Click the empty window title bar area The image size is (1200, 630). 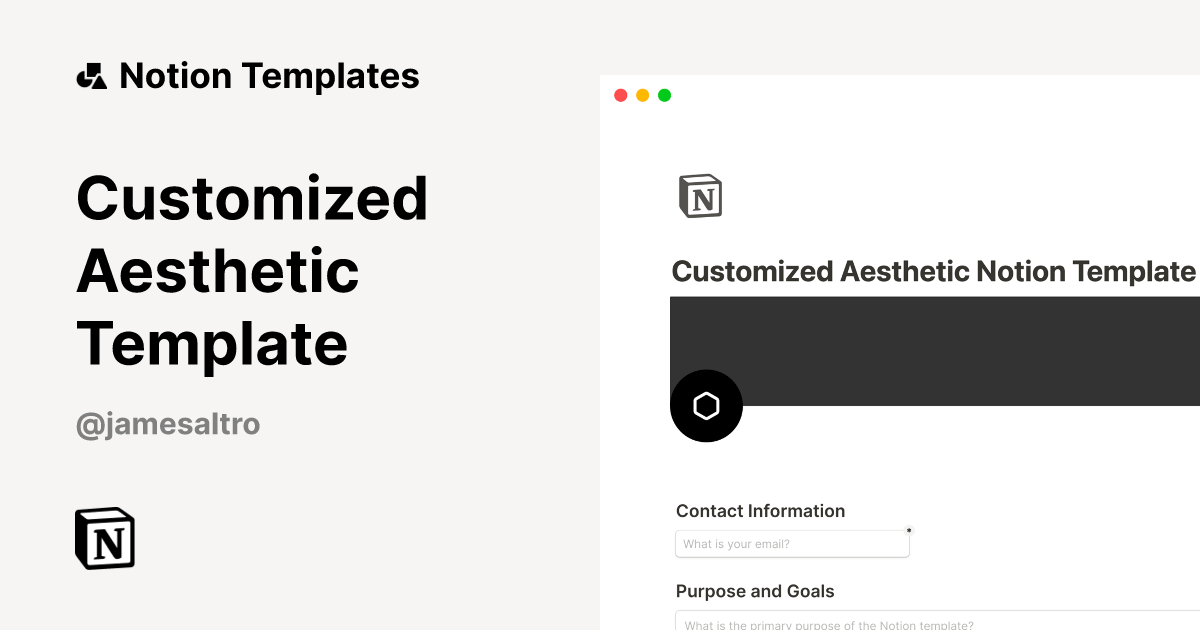pos(900,96)
